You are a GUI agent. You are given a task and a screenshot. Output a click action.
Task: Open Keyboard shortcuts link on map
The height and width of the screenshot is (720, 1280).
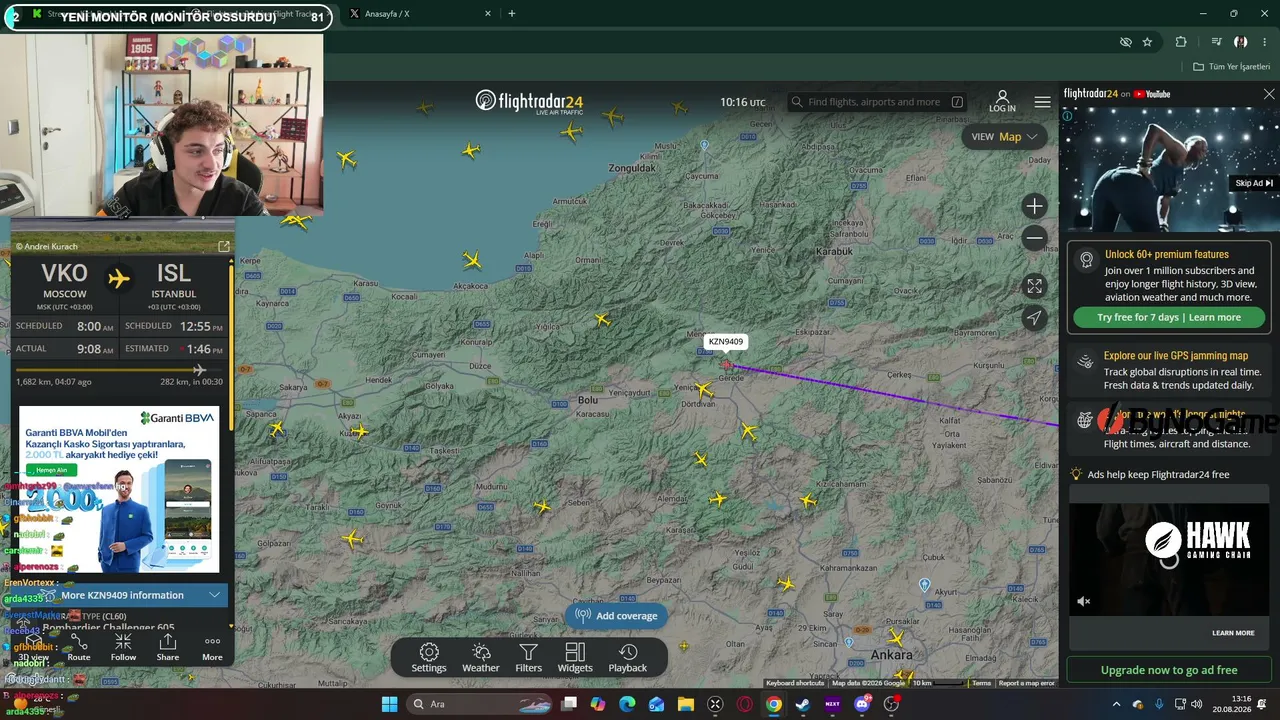click(x=795, y=683)
